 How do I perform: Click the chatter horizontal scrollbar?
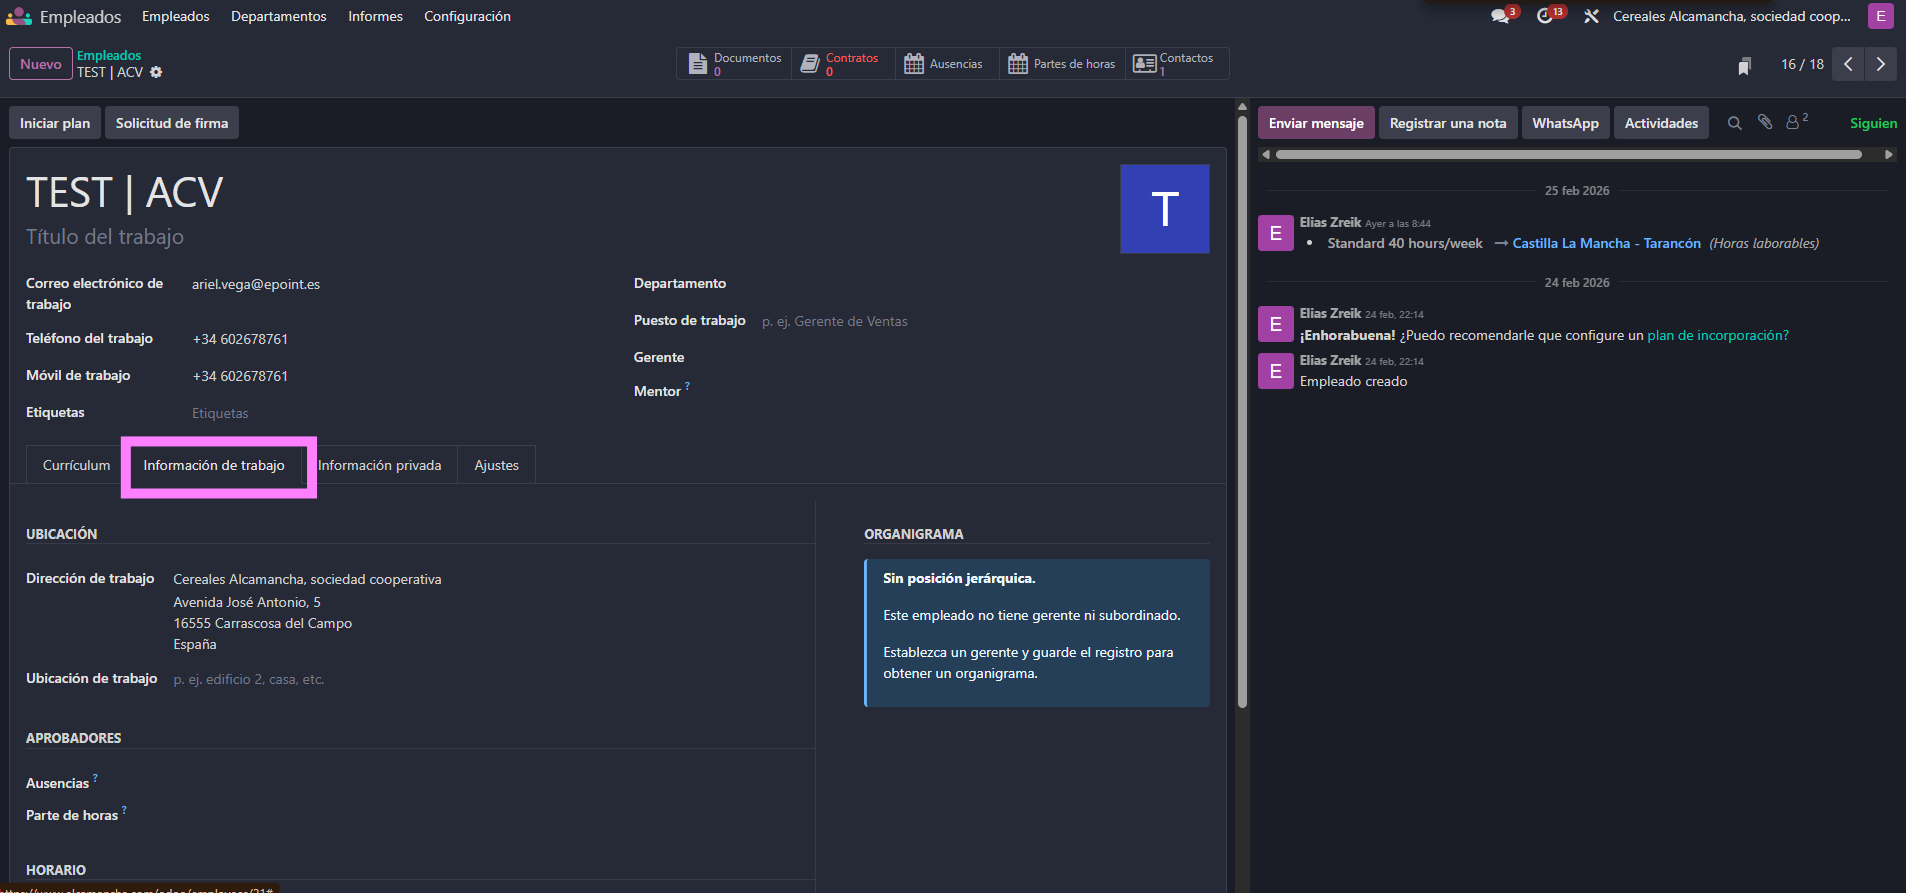[1568, 155]
